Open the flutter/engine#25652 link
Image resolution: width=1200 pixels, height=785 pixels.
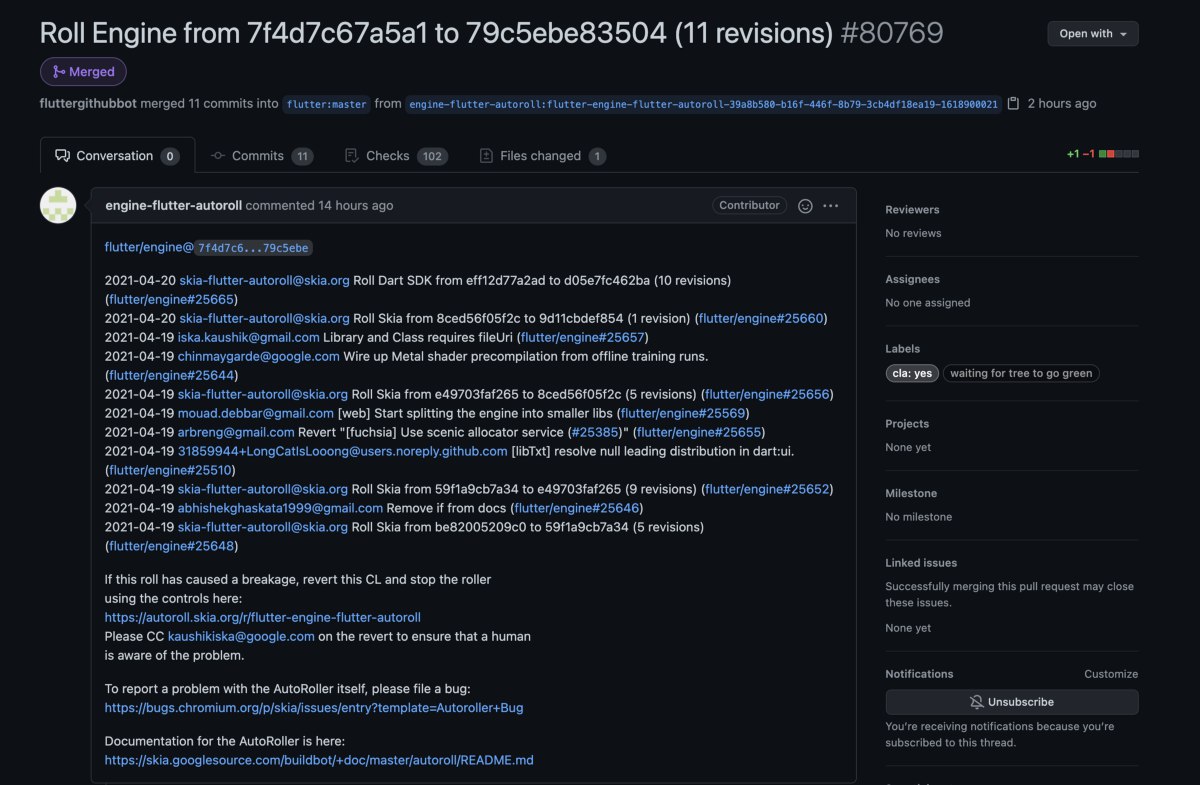(x=767, y=489)
